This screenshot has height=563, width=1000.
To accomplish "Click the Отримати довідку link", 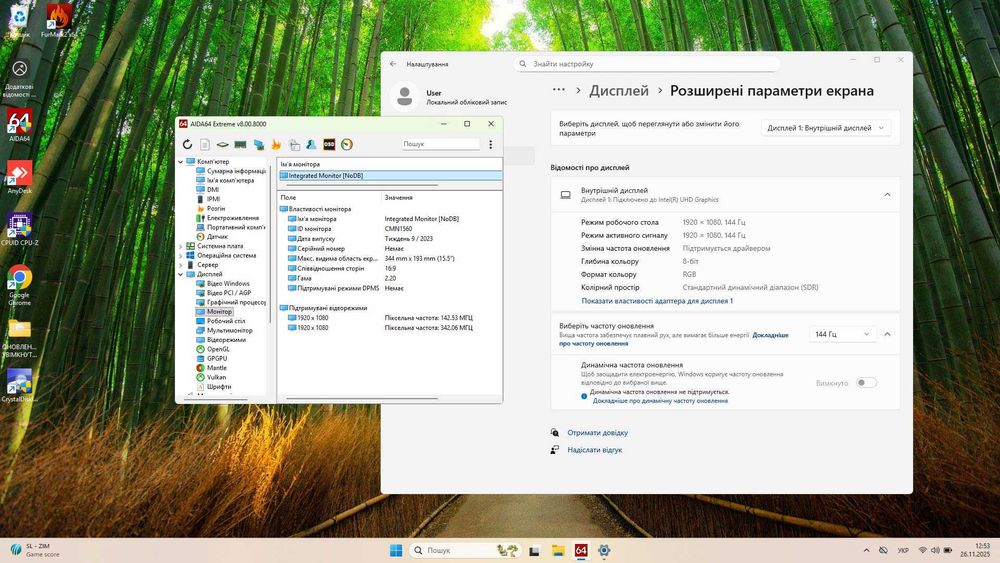I will point(598,433).
